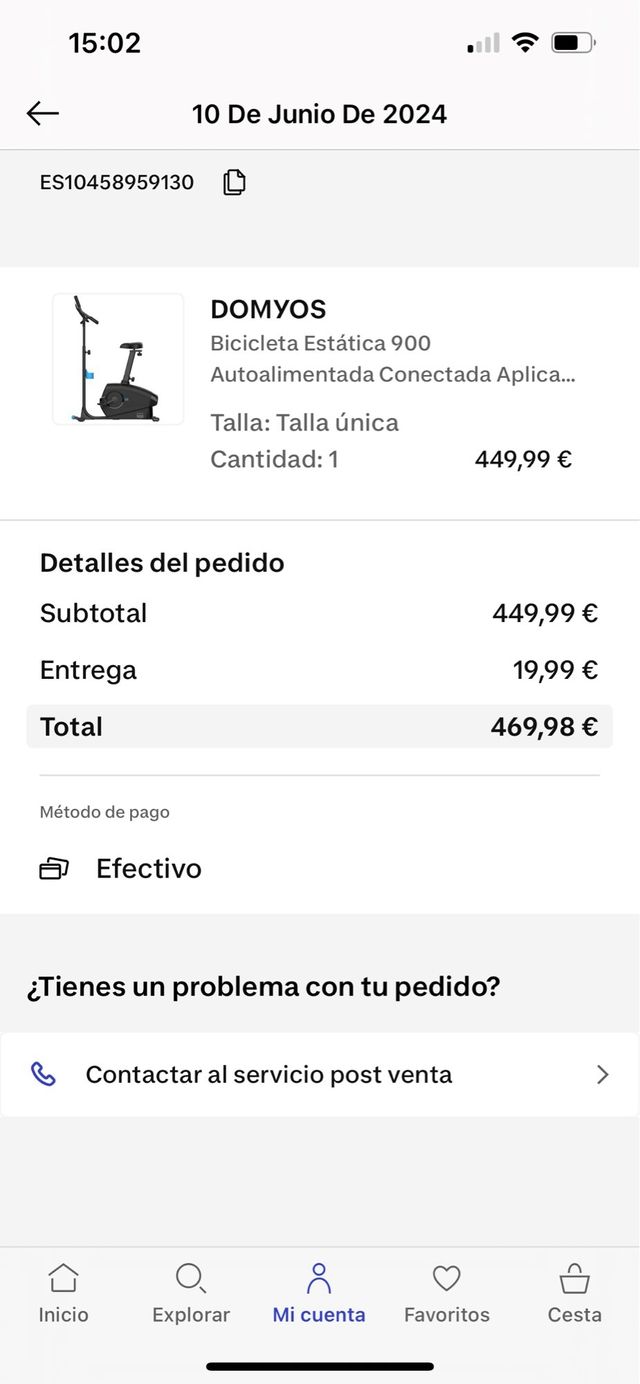Tap the Efectivo payment method label
The width and height of the screenshot is (640, 1384).
(x=149, y=868)
